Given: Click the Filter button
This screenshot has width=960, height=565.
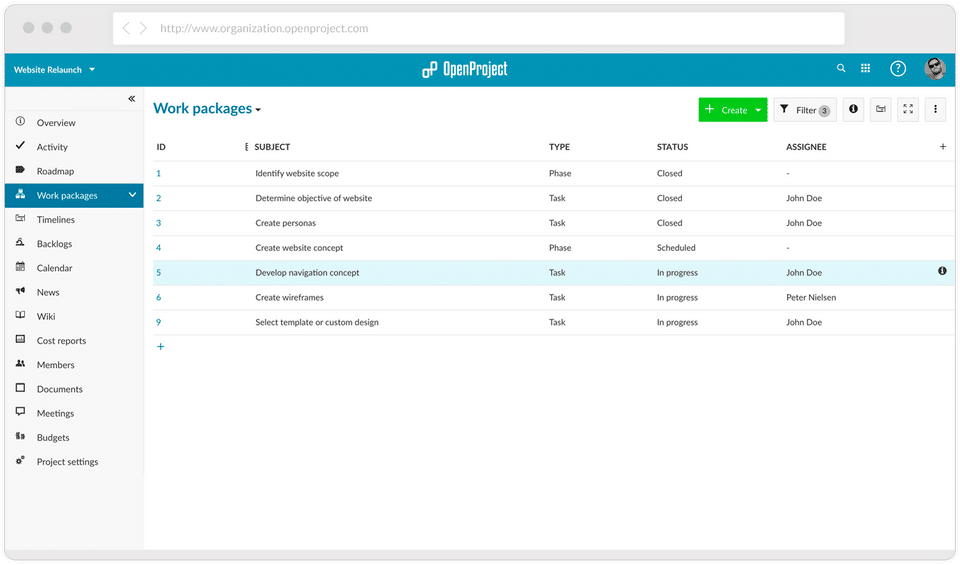Looking at the screenshot, I should click(x=805, y=110).
